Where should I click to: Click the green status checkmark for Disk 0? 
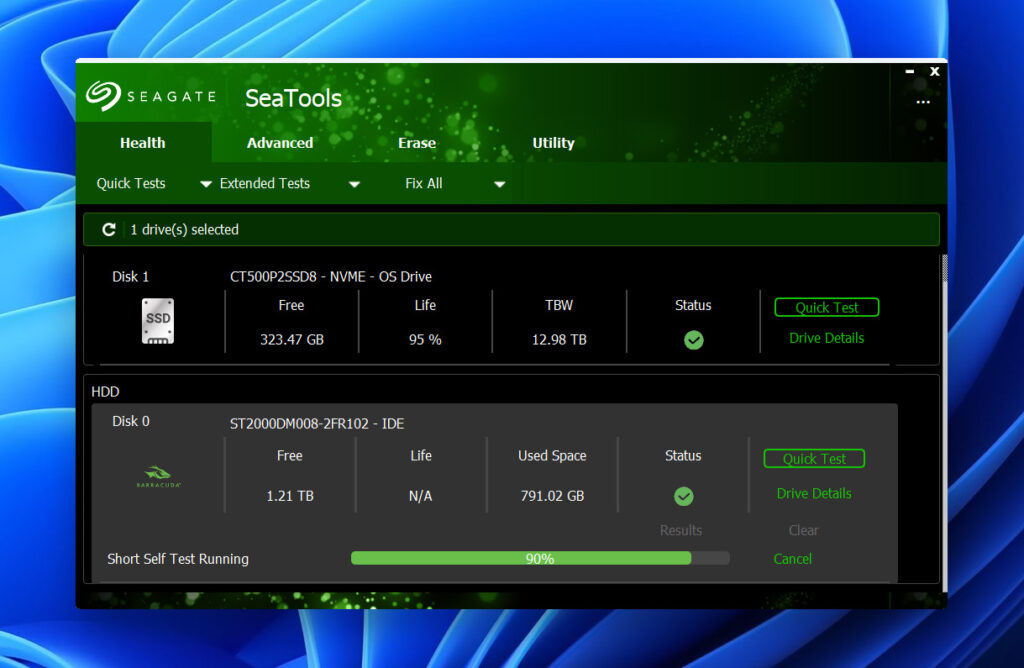click(x=683, y=496)
